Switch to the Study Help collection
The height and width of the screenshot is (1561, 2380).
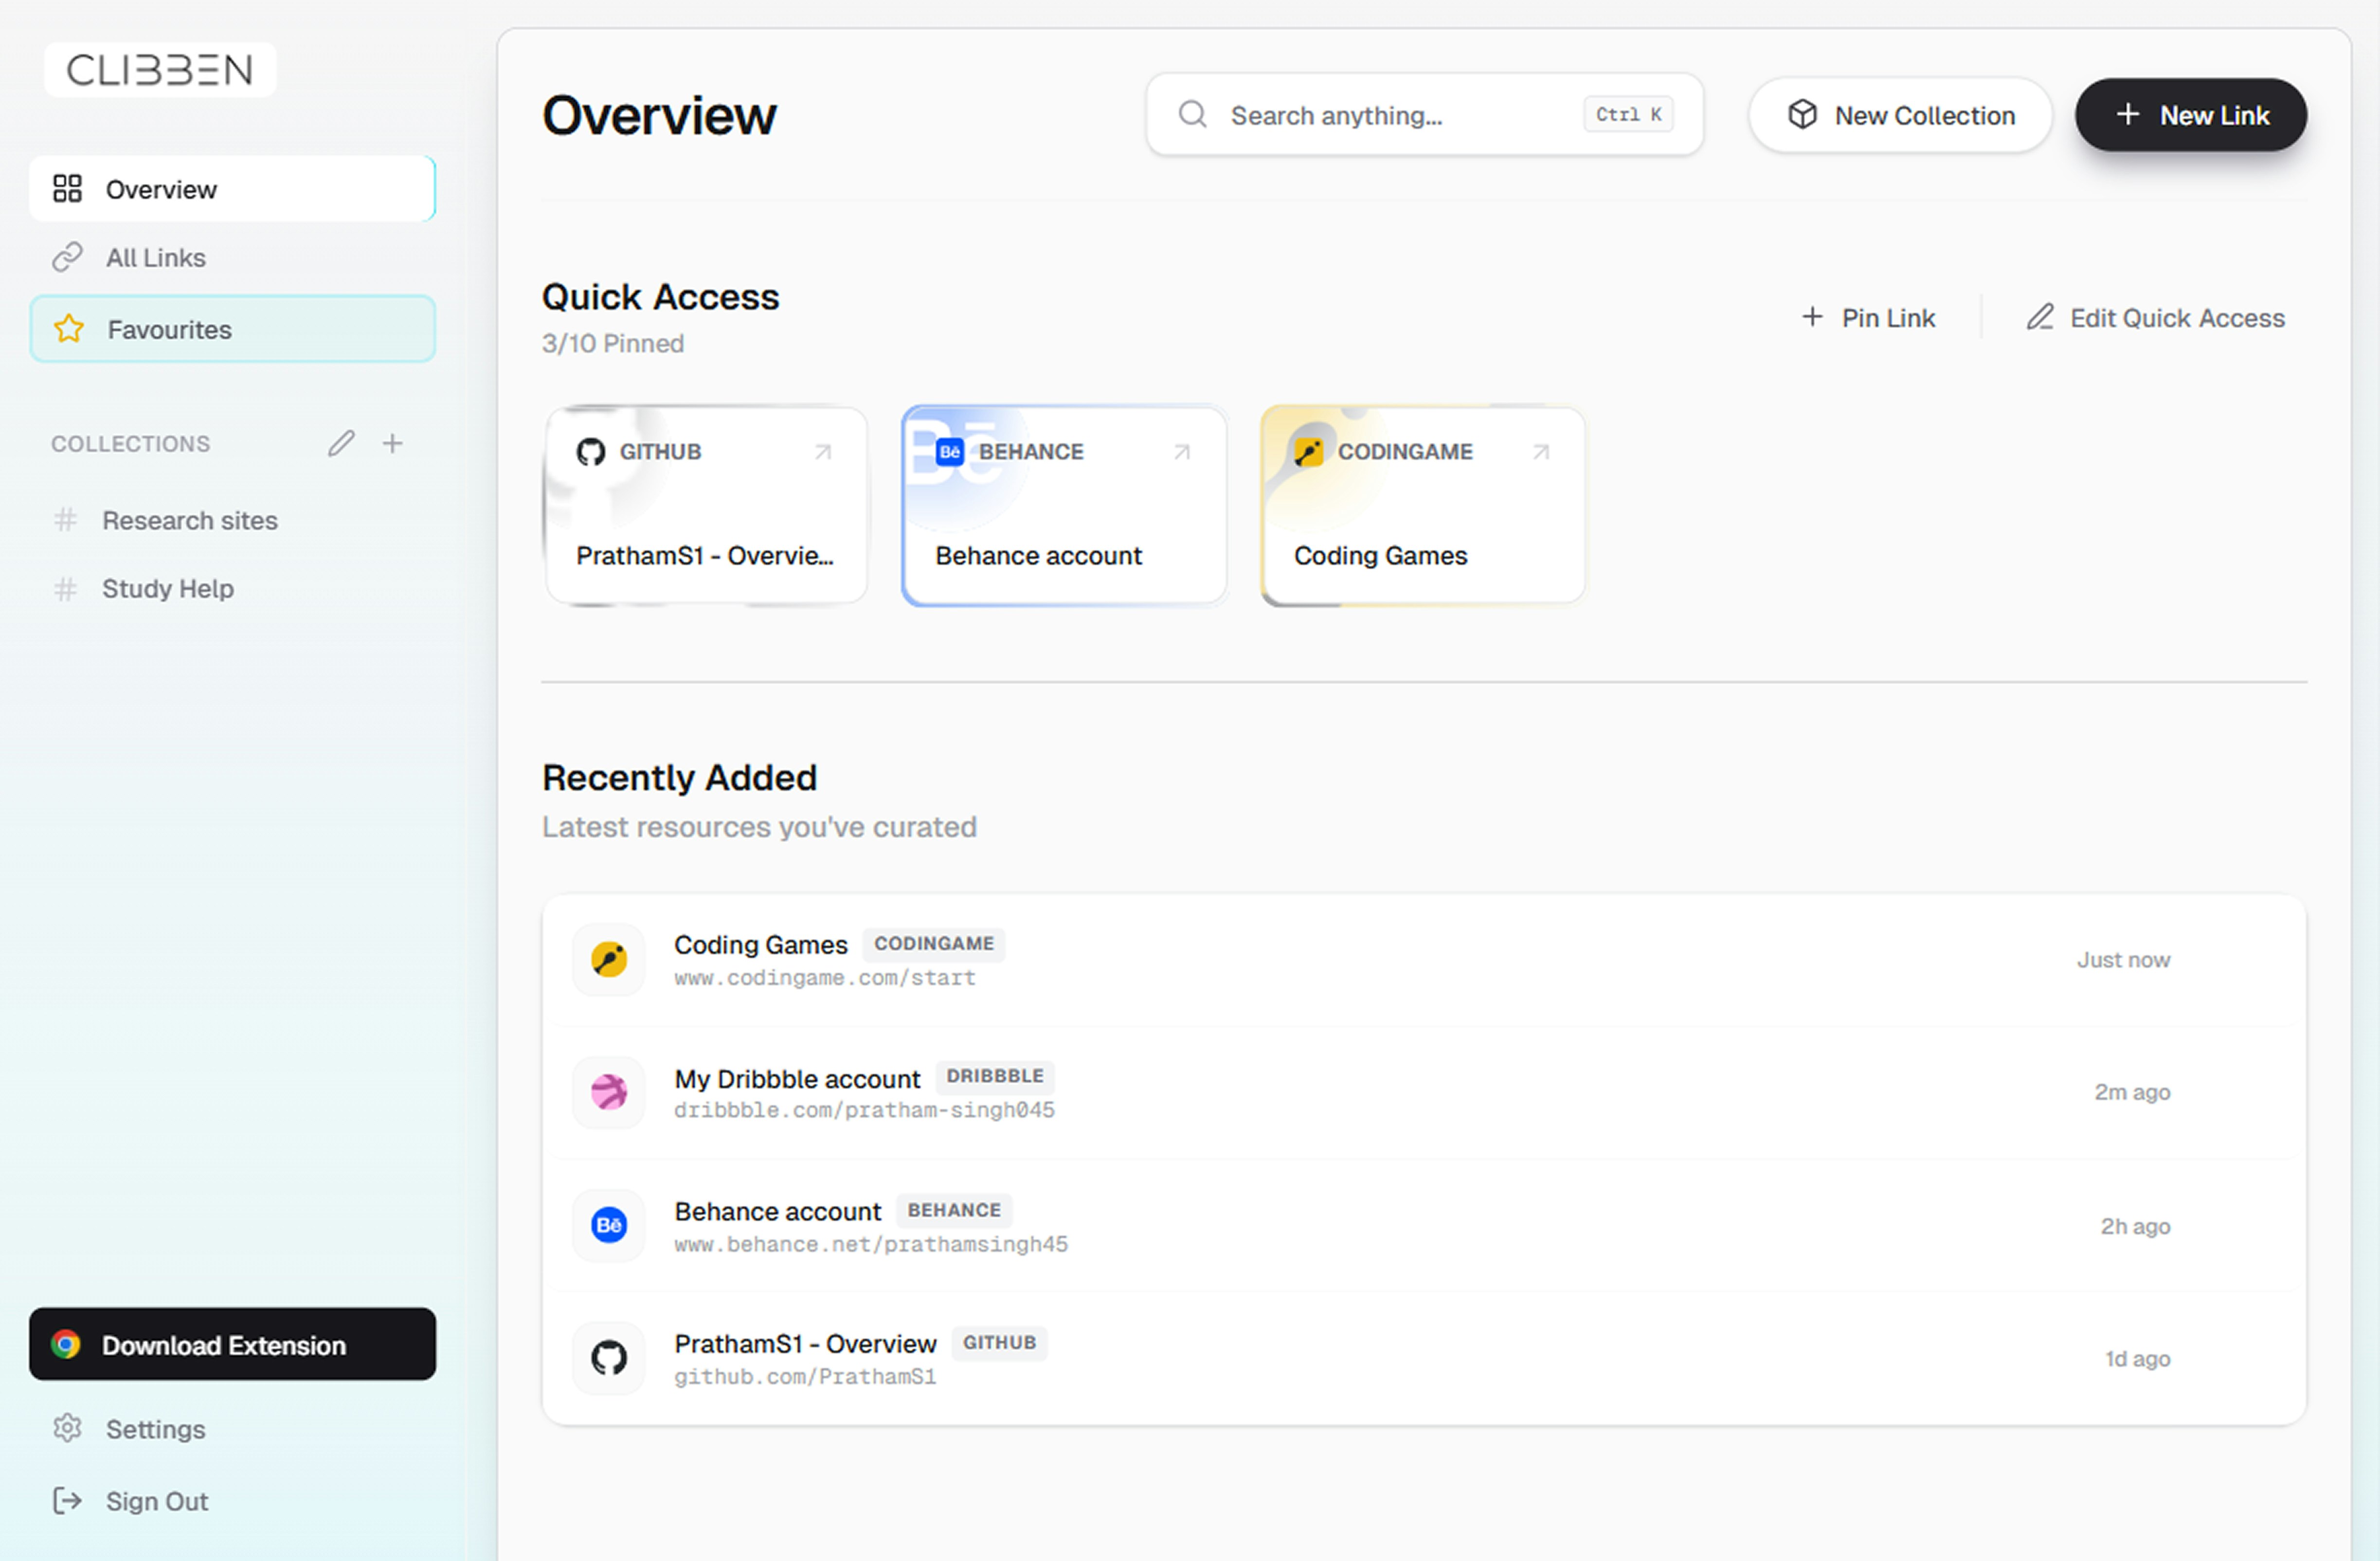coord(168,588)
